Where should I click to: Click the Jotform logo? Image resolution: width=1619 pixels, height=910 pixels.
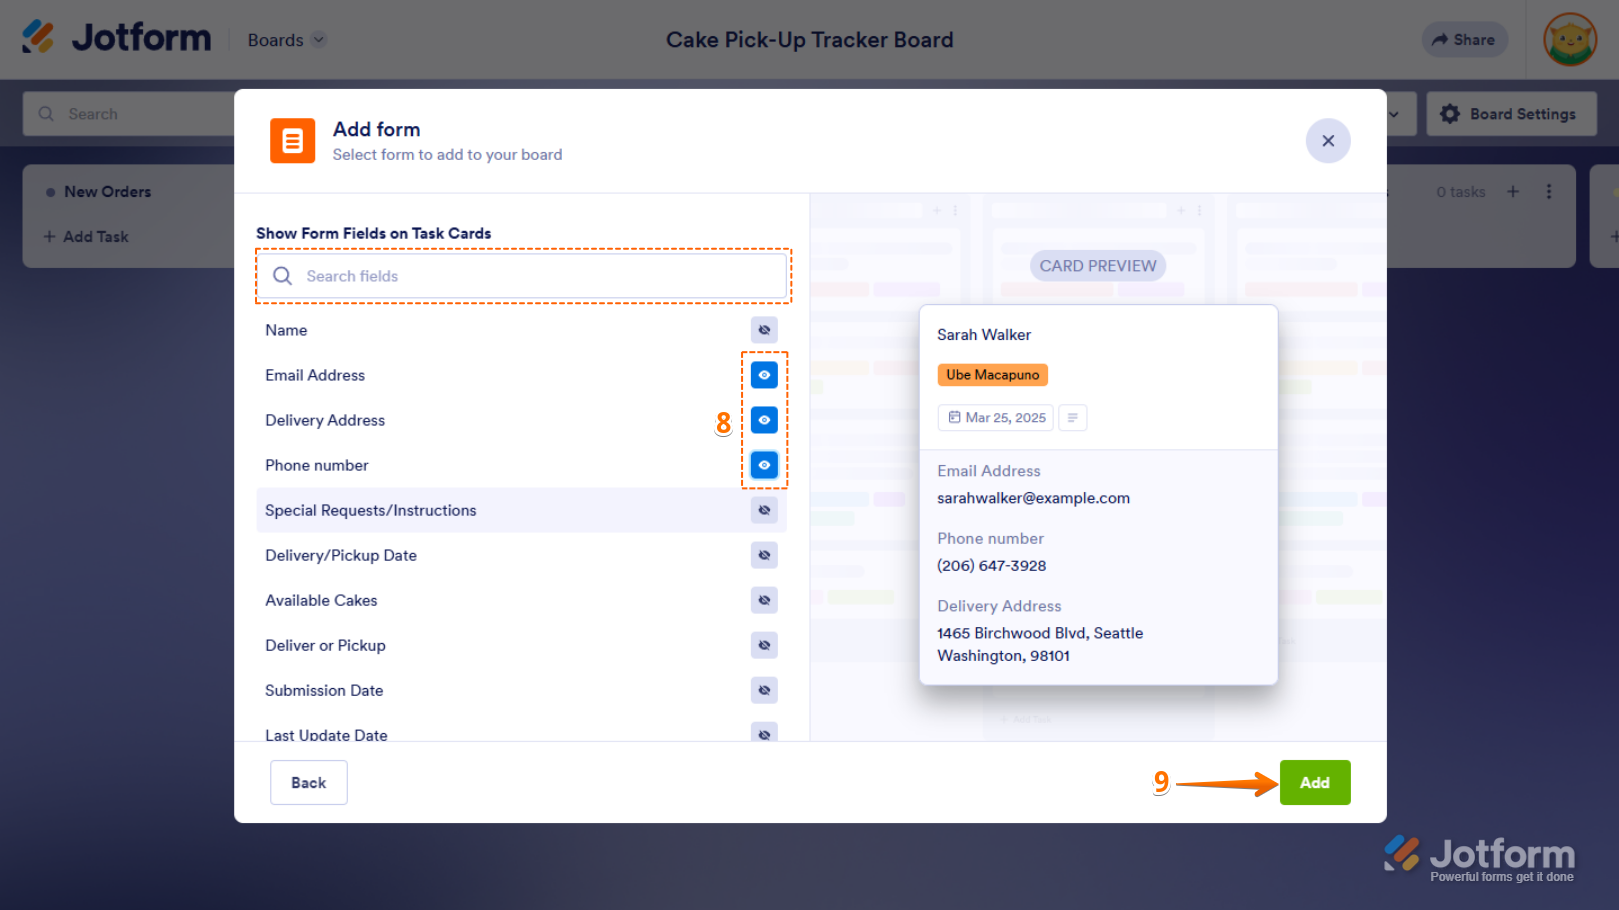tap(117, 38)
